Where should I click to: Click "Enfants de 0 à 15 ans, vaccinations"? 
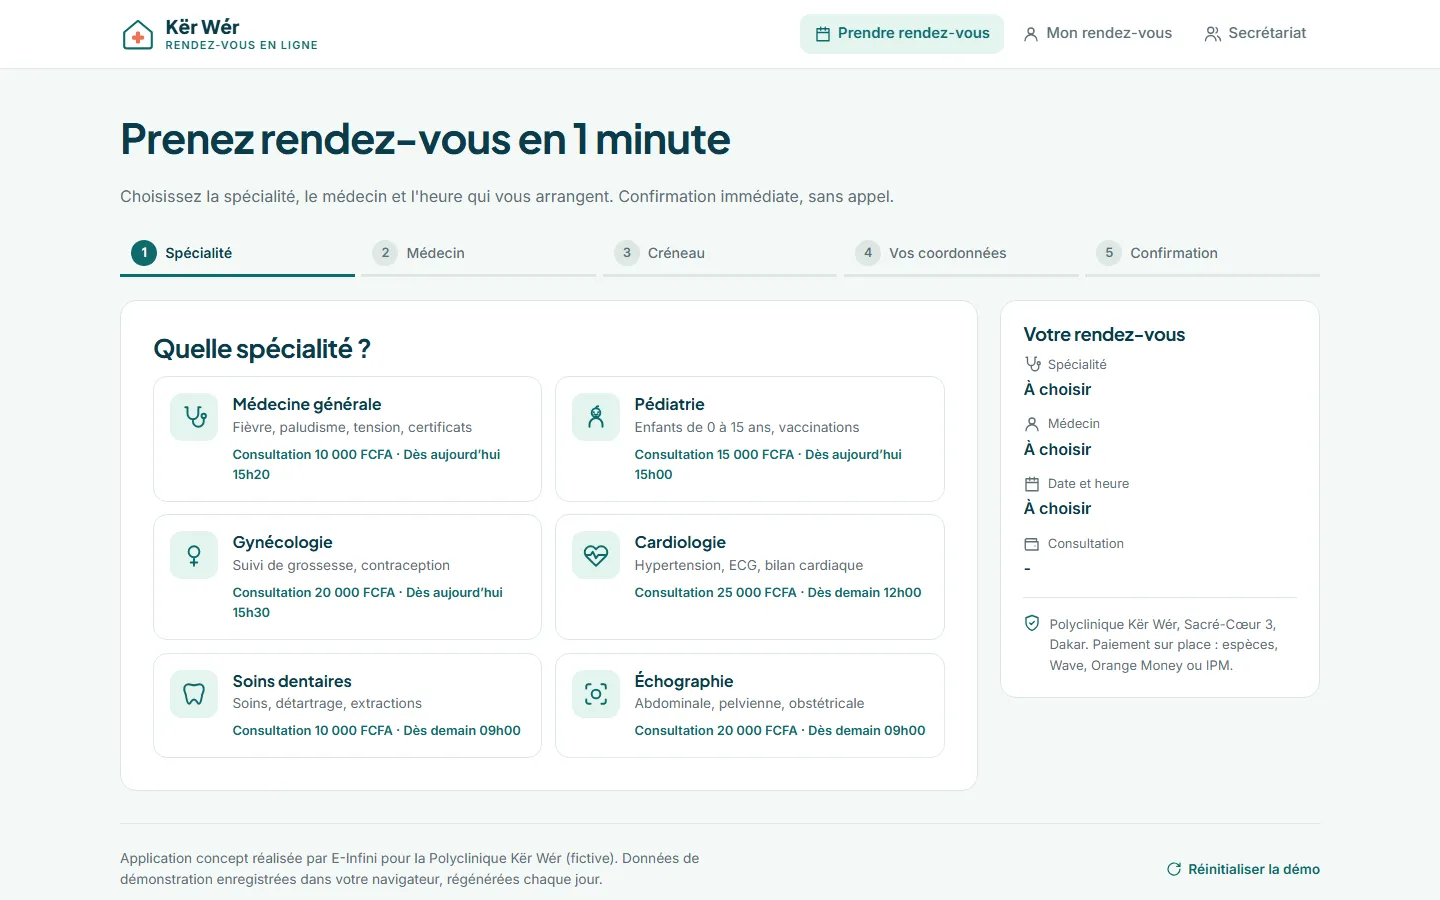tap(747, 427)
